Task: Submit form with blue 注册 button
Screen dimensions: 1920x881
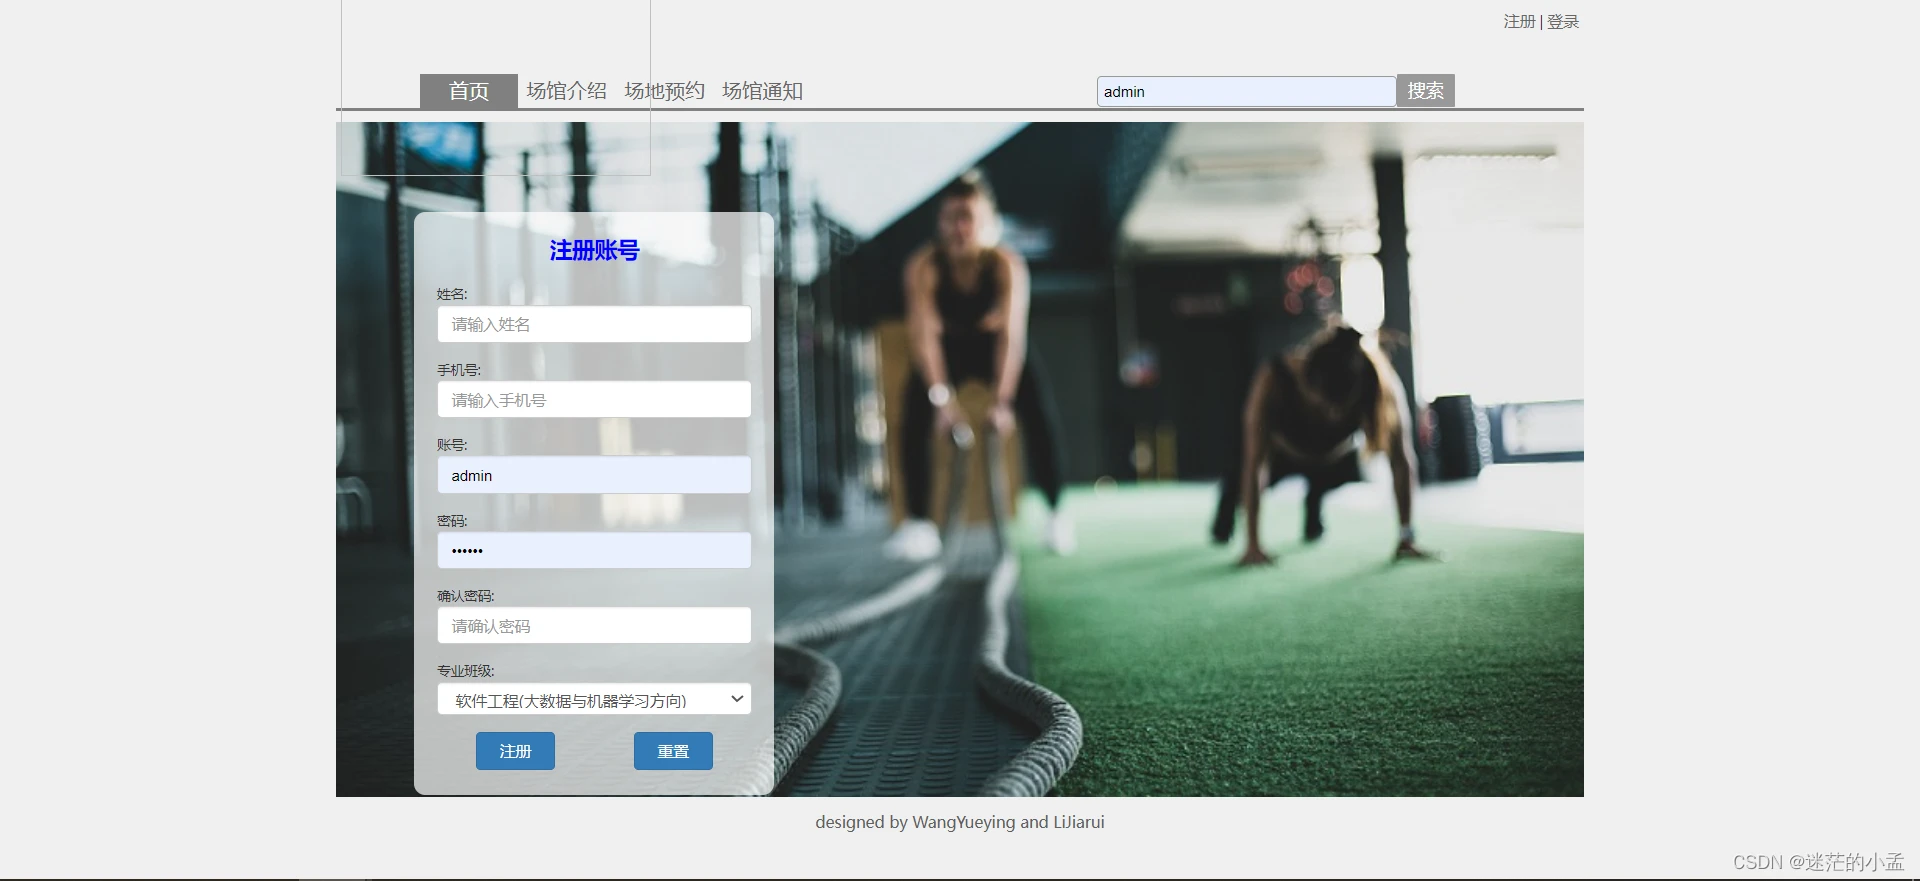Action: point(515,751)
